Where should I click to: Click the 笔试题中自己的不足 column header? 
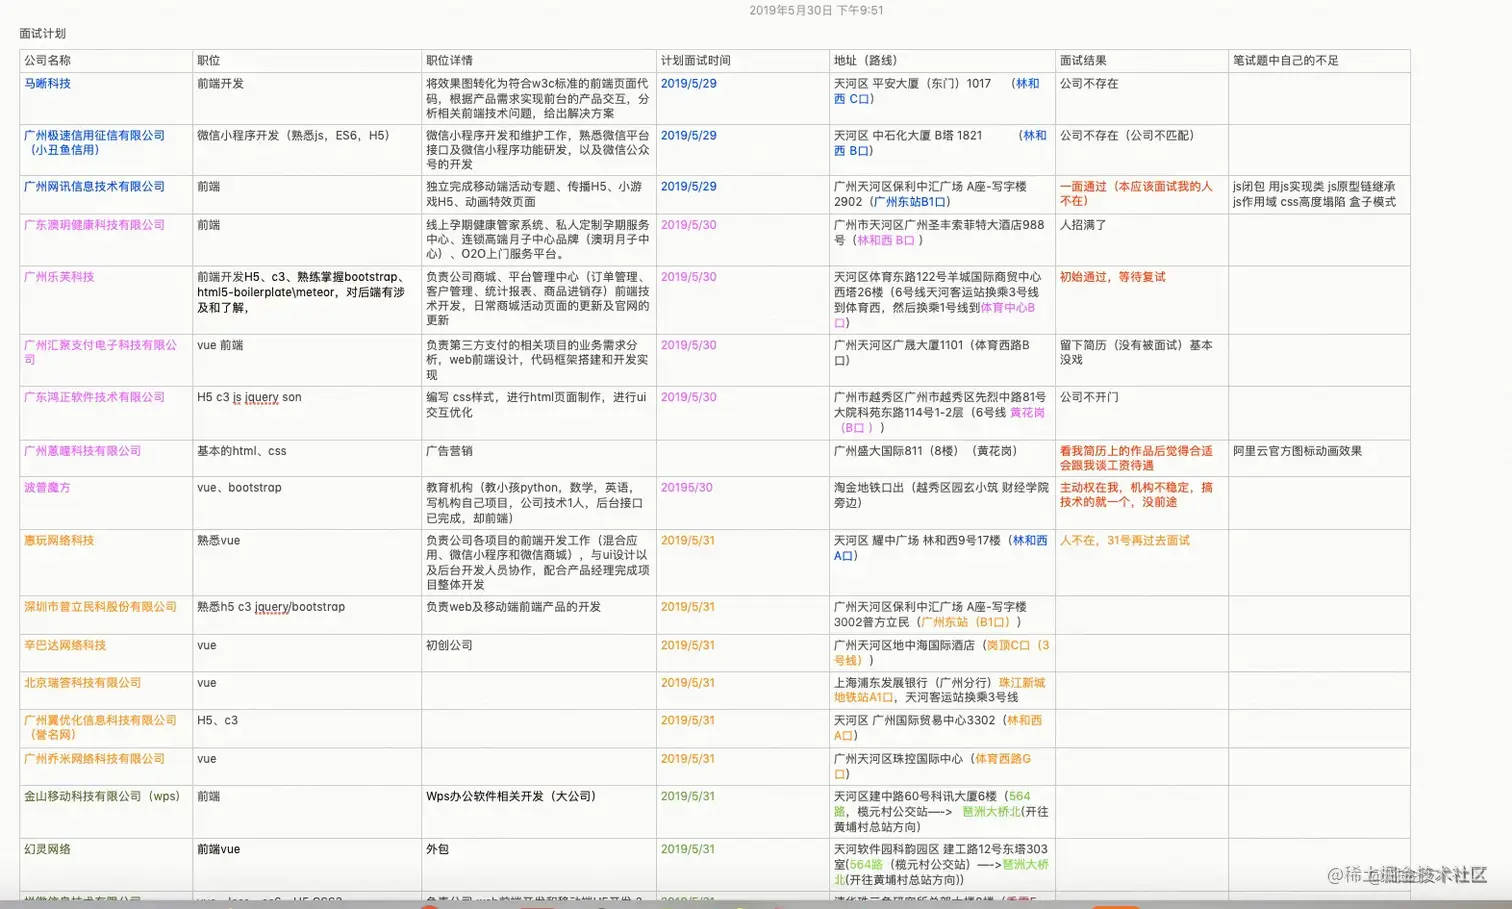(1285, 61)
